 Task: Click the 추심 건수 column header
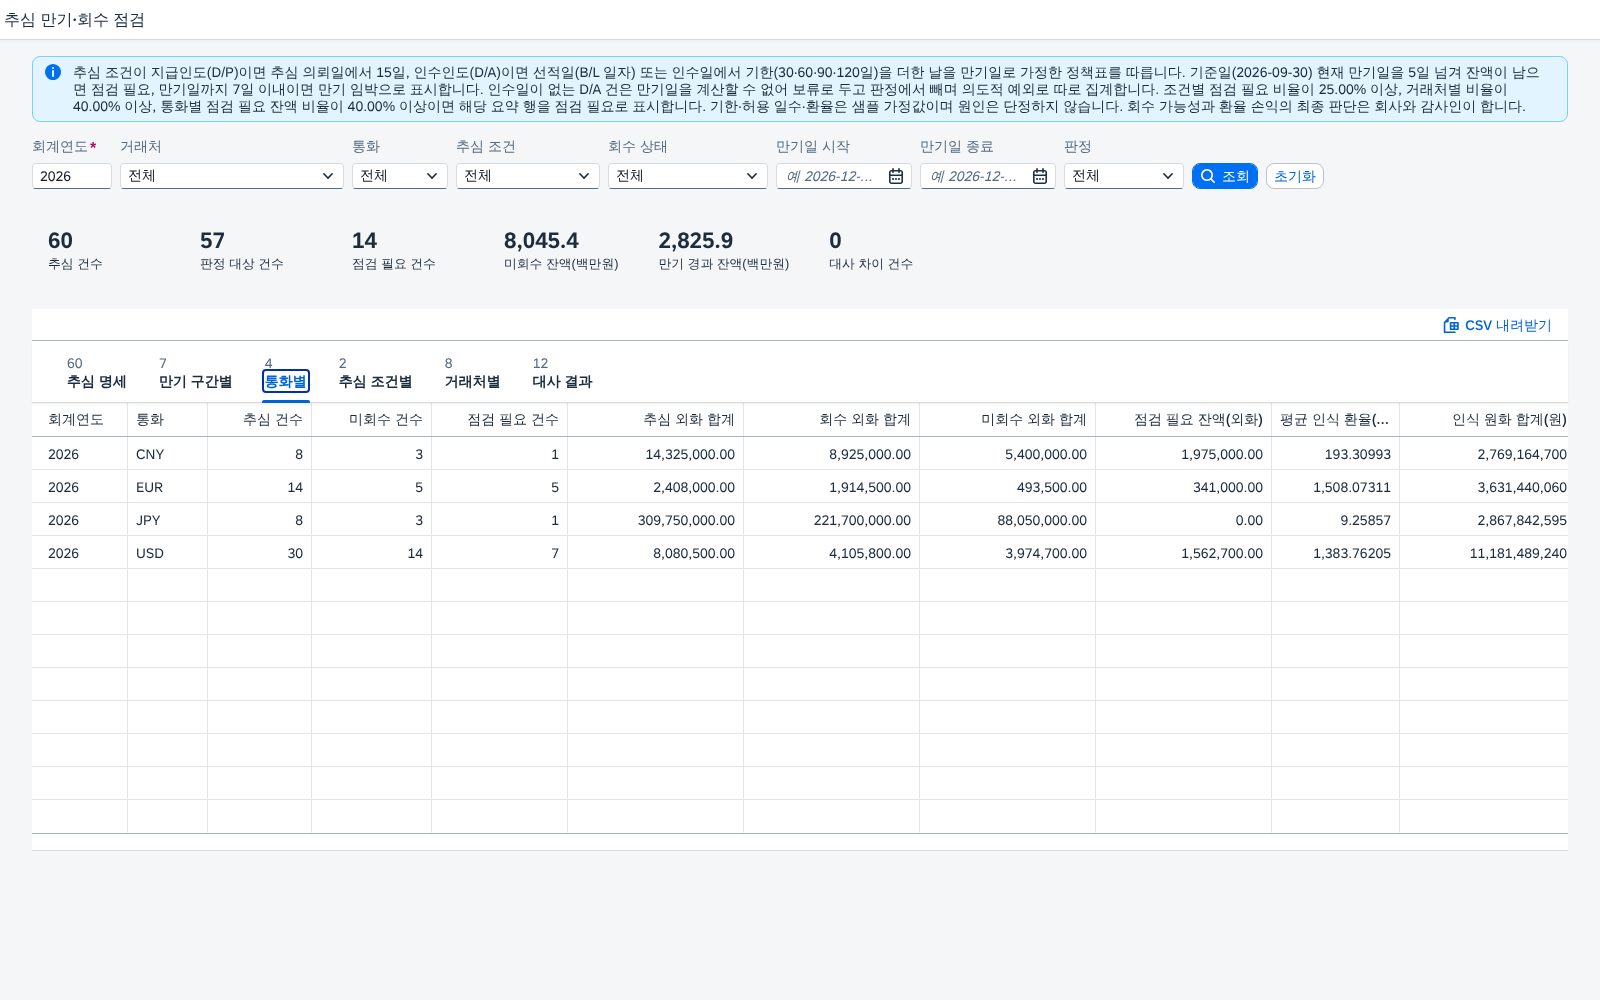click(260, 419)
